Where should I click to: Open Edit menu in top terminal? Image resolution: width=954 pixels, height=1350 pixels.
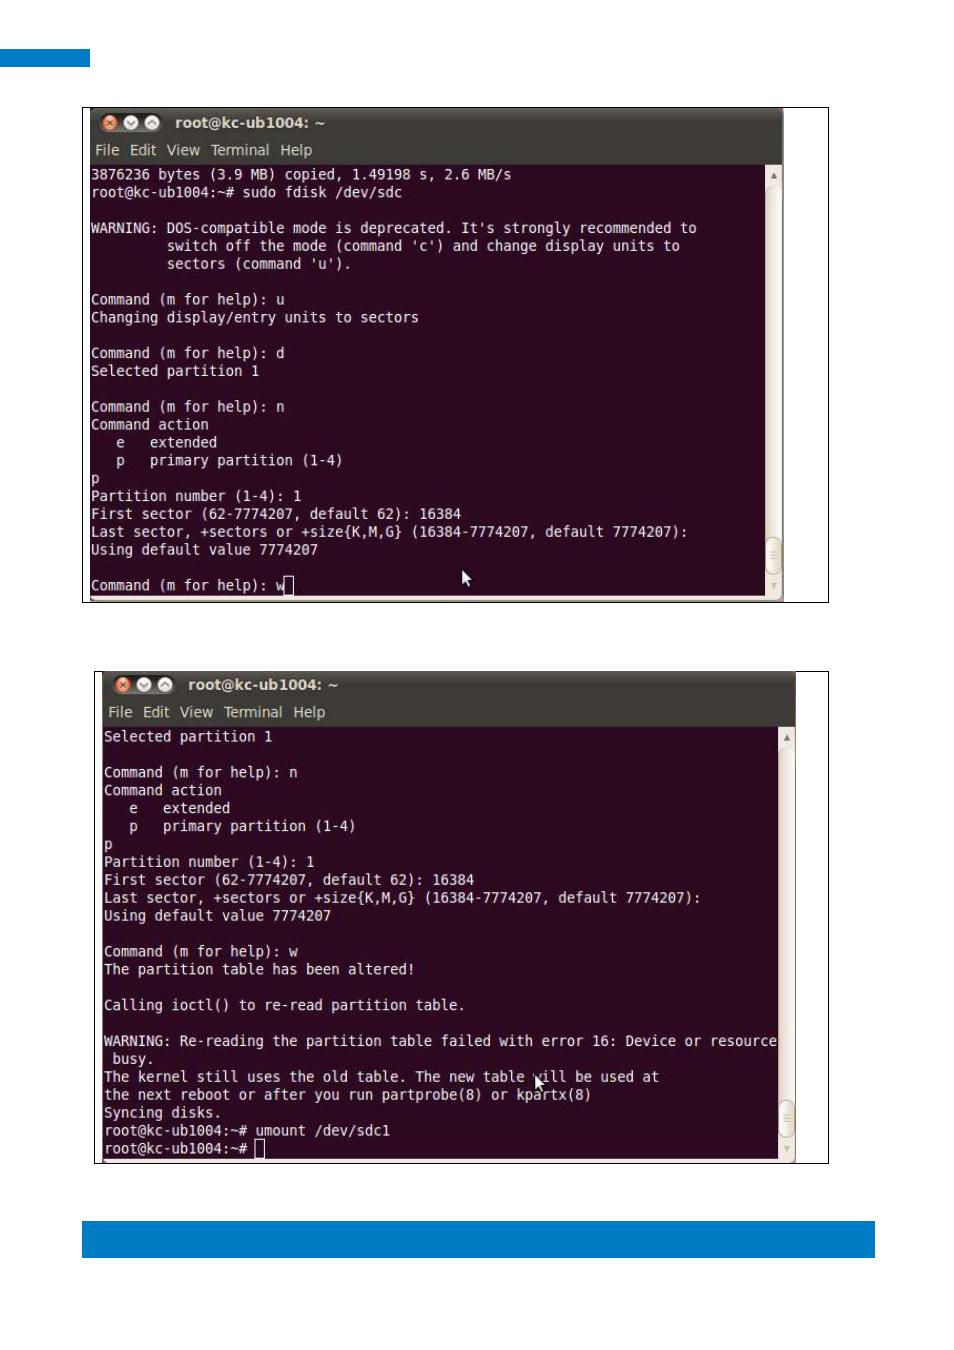point(143,150)
